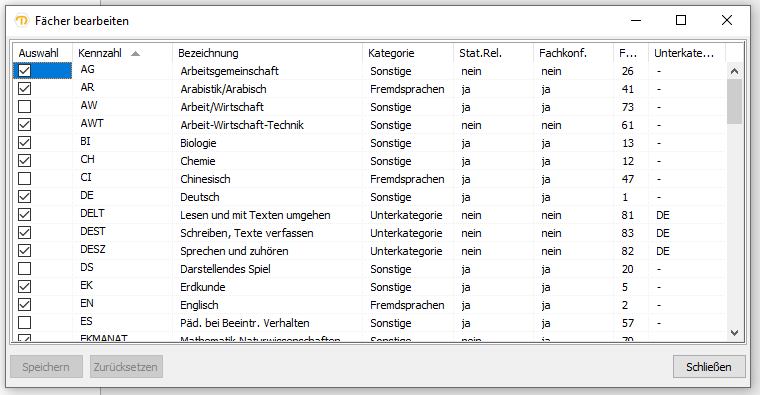Click scrollbar down arrow in subject list

[734, 333]
